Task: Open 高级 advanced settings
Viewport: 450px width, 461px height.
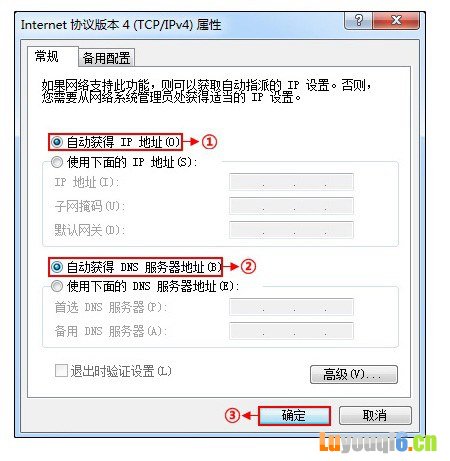Action: (353, 374)
